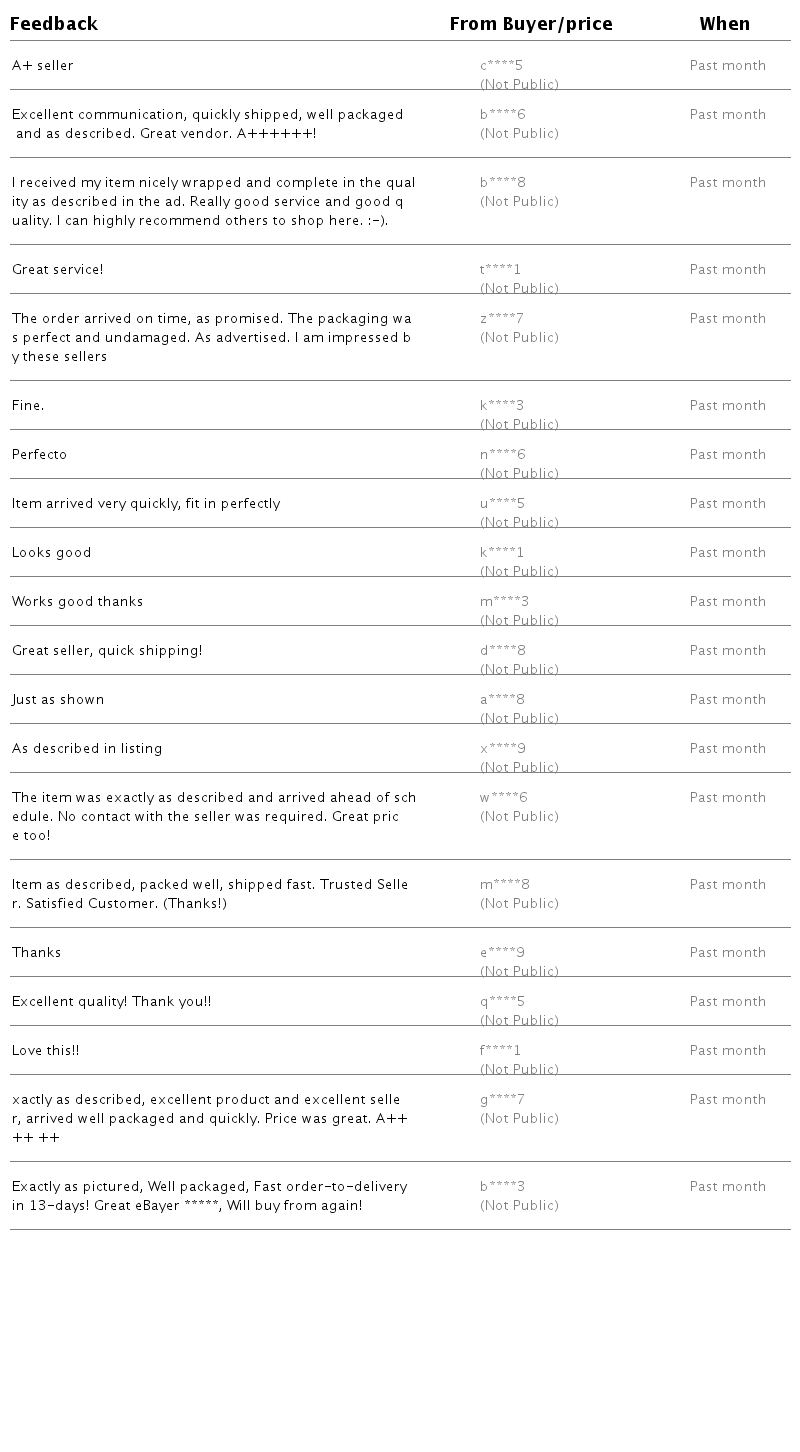Click the "Looks good" feedback
800x1452 pixels.
coord(52,553)
